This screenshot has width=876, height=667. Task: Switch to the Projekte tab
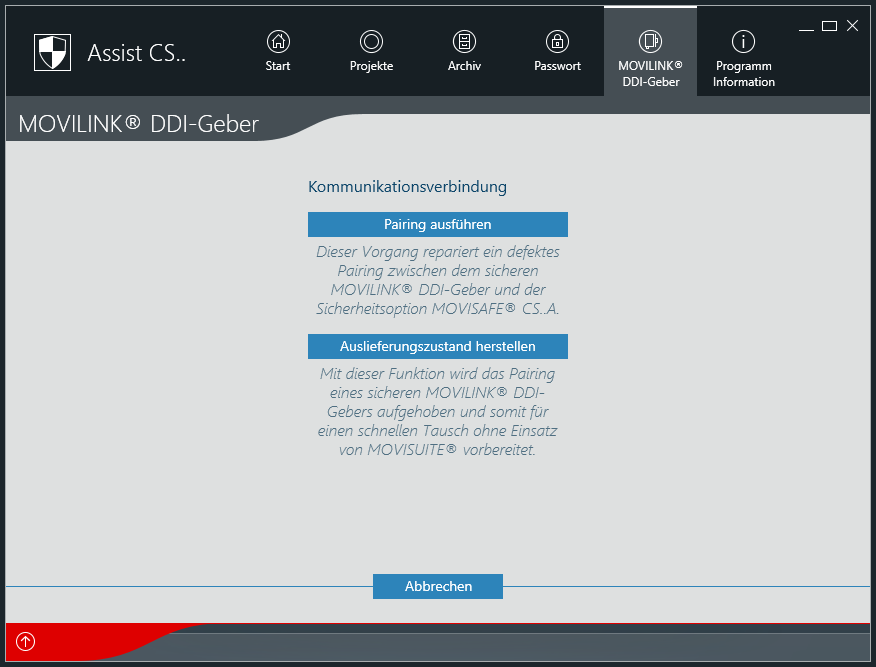tap(371, 52)
